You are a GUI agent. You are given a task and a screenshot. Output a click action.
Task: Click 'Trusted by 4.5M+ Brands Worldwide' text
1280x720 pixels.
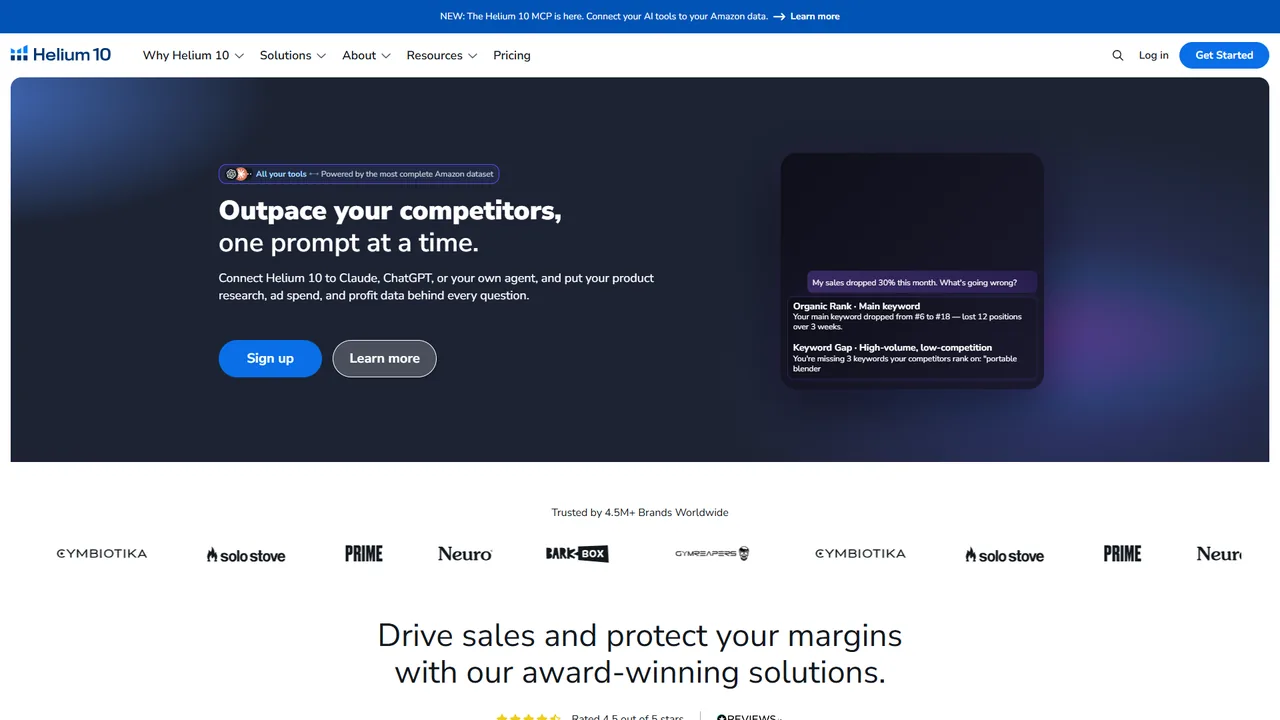coord(640,512)
